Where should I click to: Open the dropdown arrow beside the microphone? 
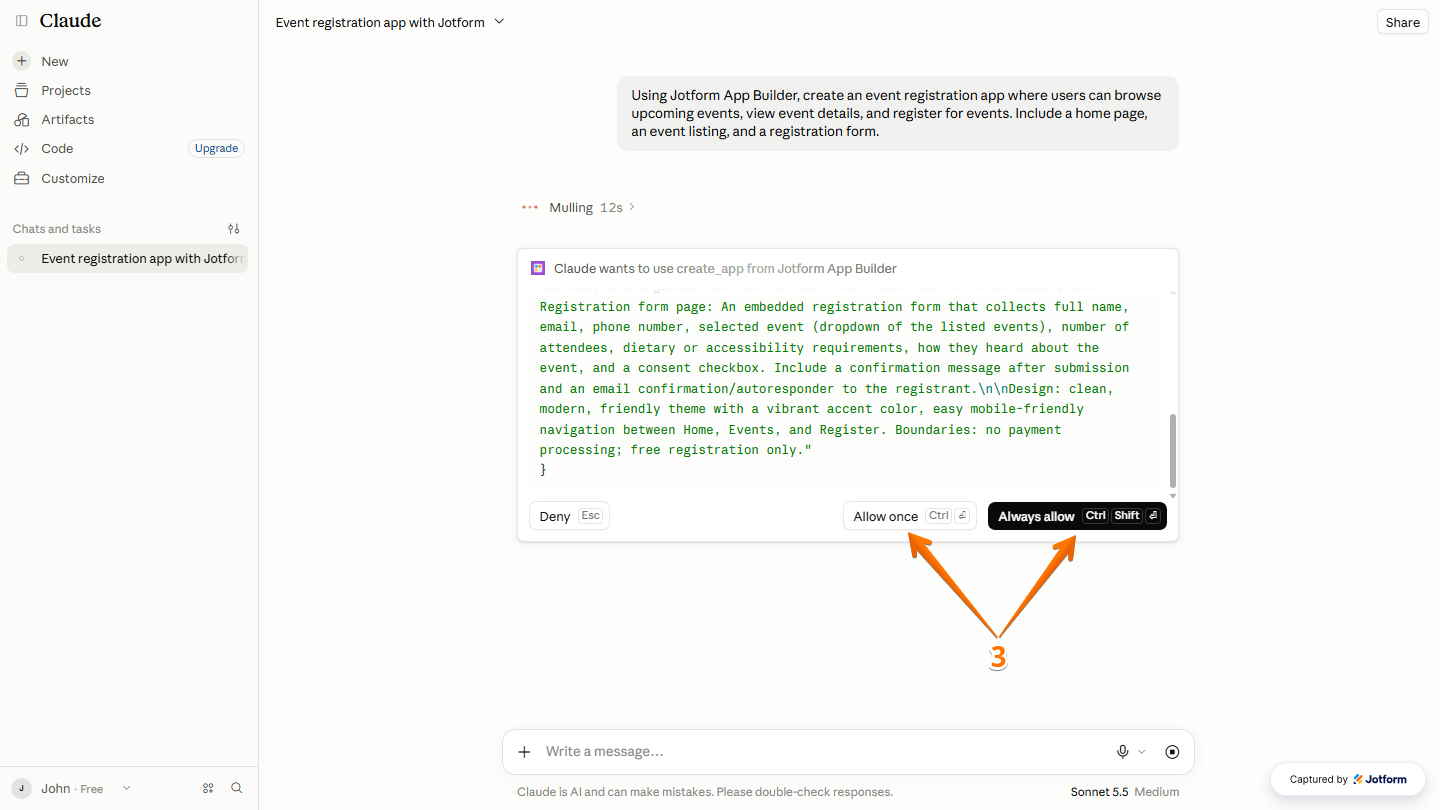point(1142,752)
